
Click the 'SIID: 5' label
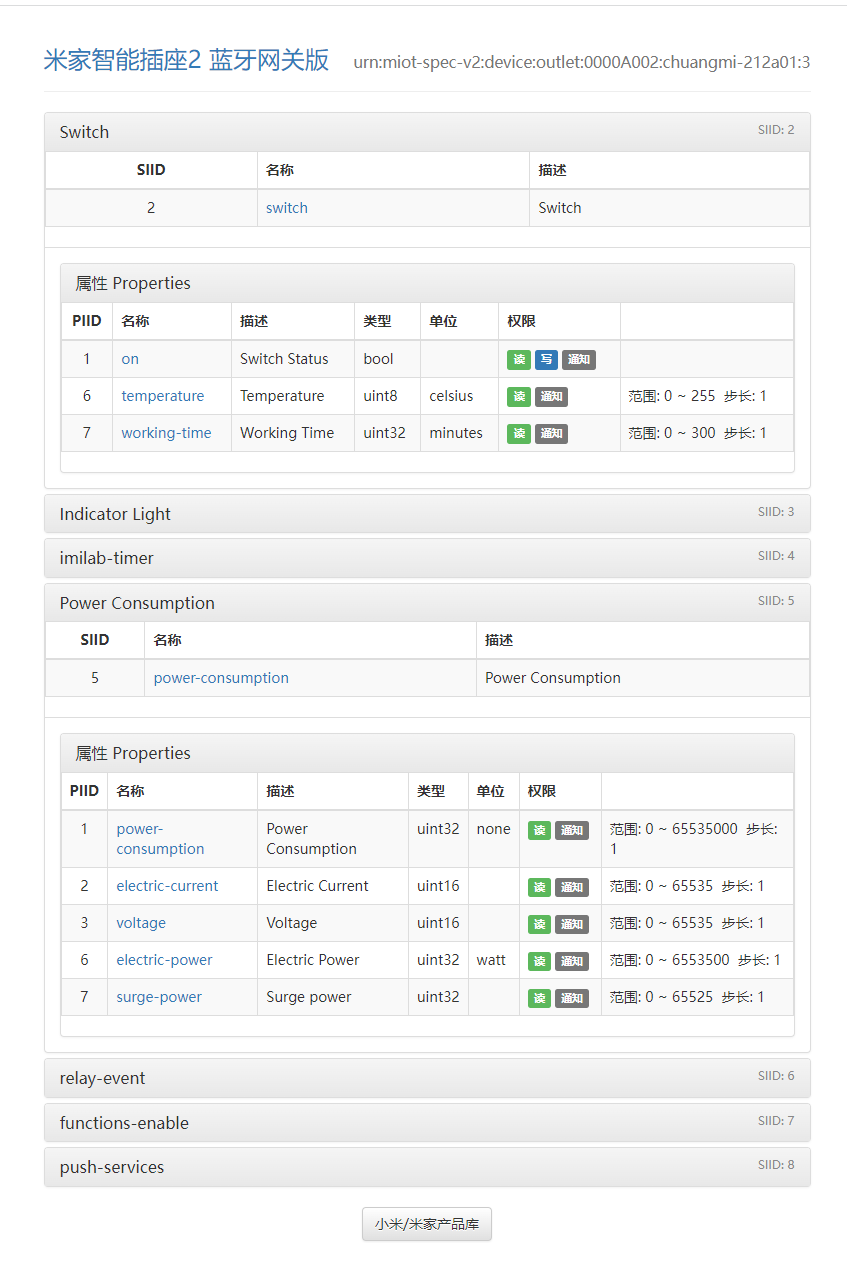pyautogui.click(x=776, y=601)
